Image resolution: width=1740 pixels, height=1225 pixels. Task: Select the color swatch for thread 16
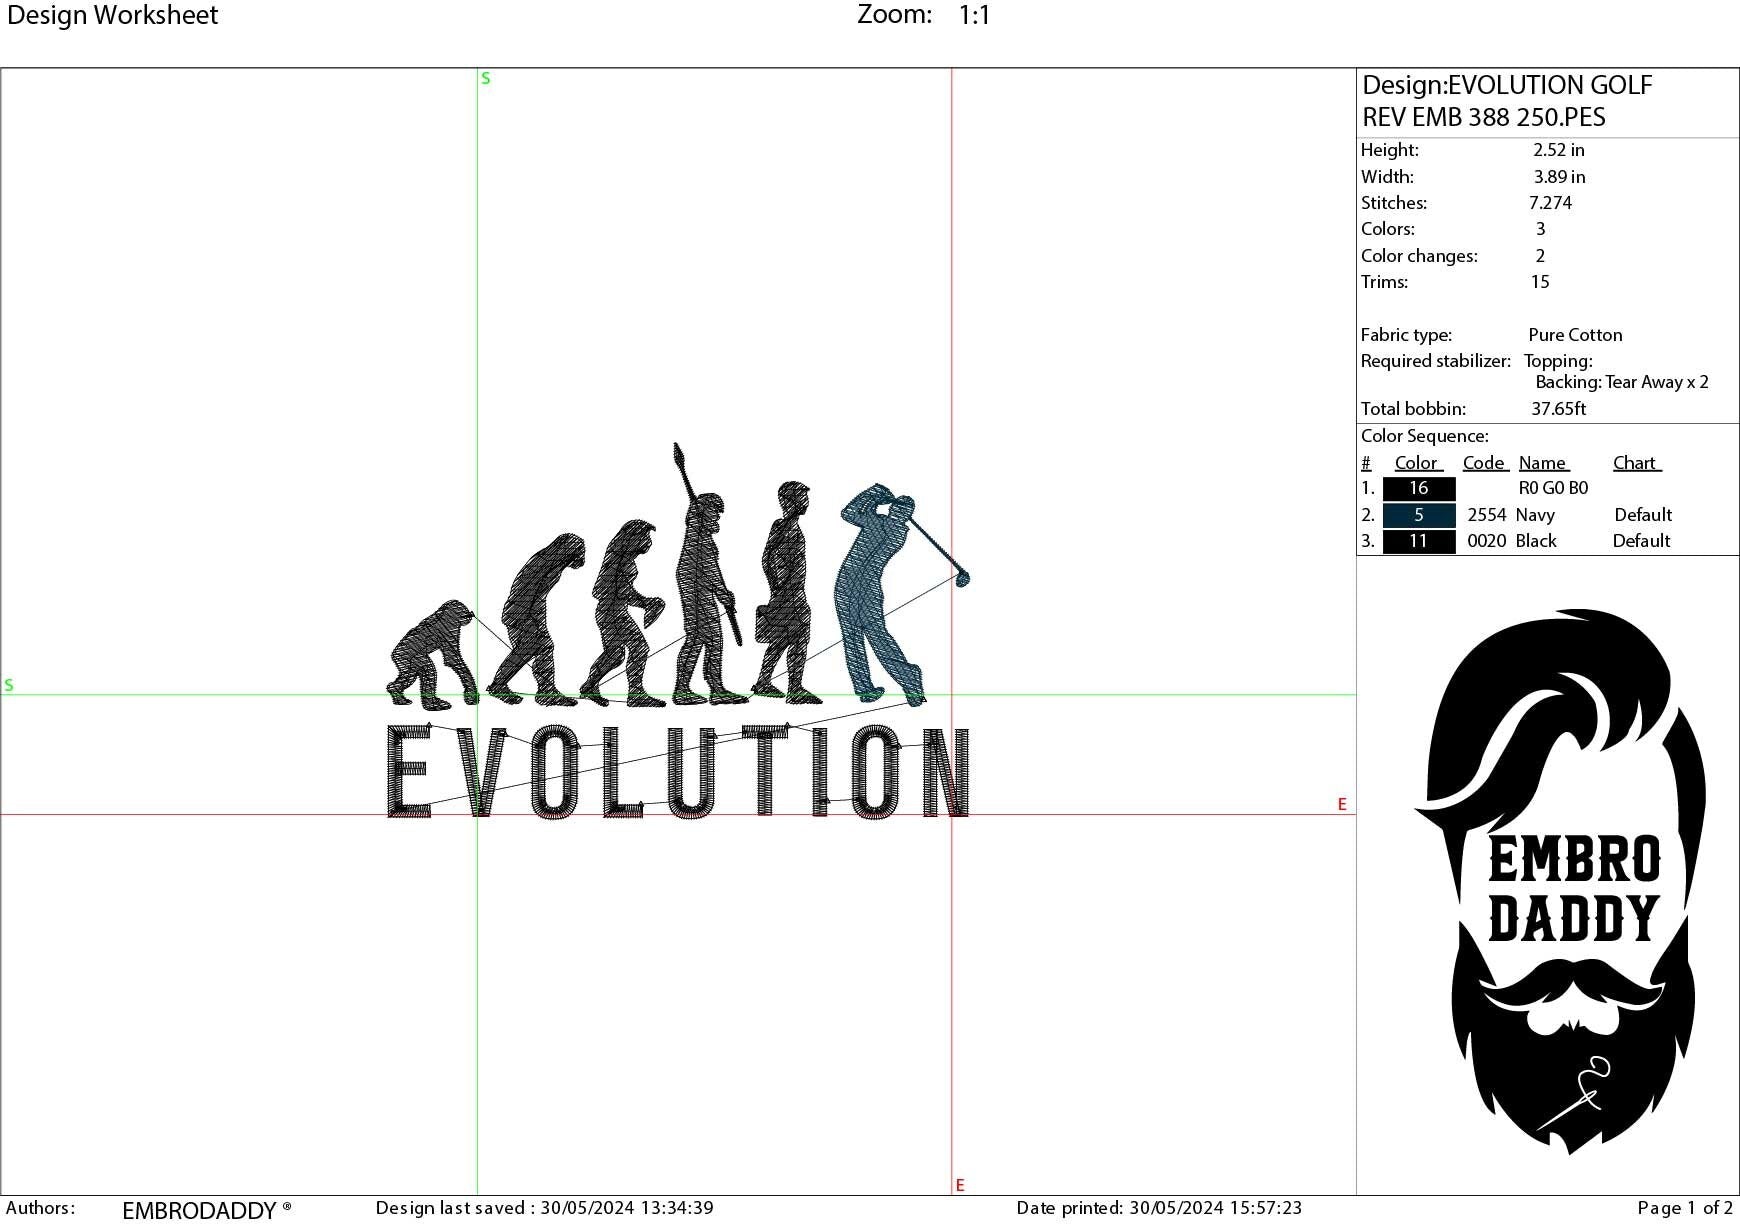pyautogui.click(x=1418, y=488)
